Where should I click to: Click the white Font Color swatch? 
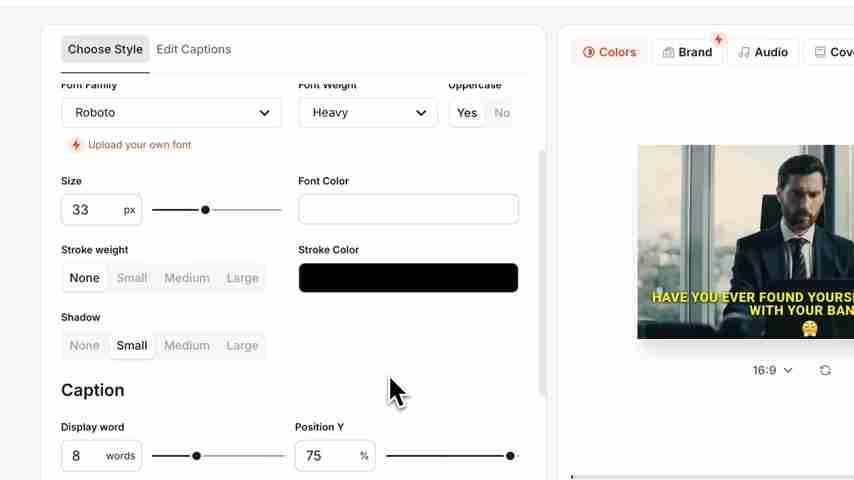tap(408, 209)
